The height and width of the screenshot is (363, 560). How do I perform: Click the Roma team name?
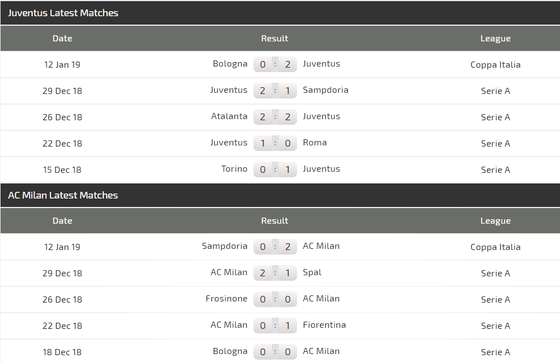pos(315,143)
